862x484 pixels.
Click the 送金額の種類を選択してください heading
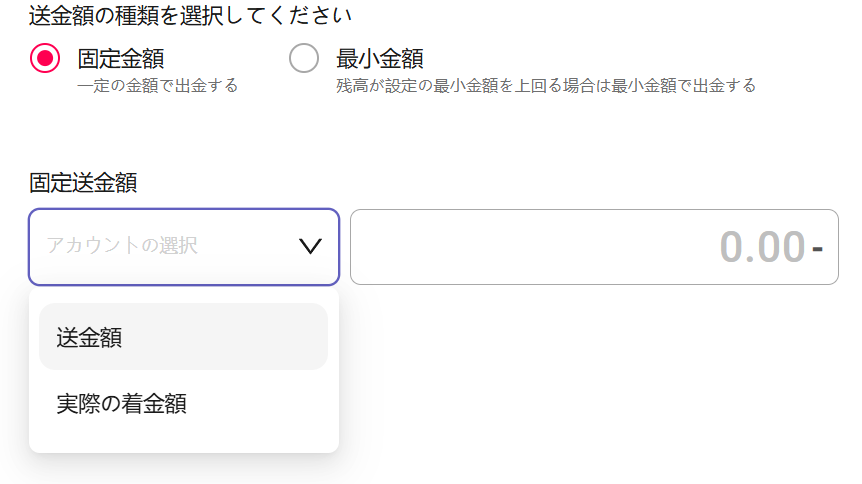coord(190,15)
